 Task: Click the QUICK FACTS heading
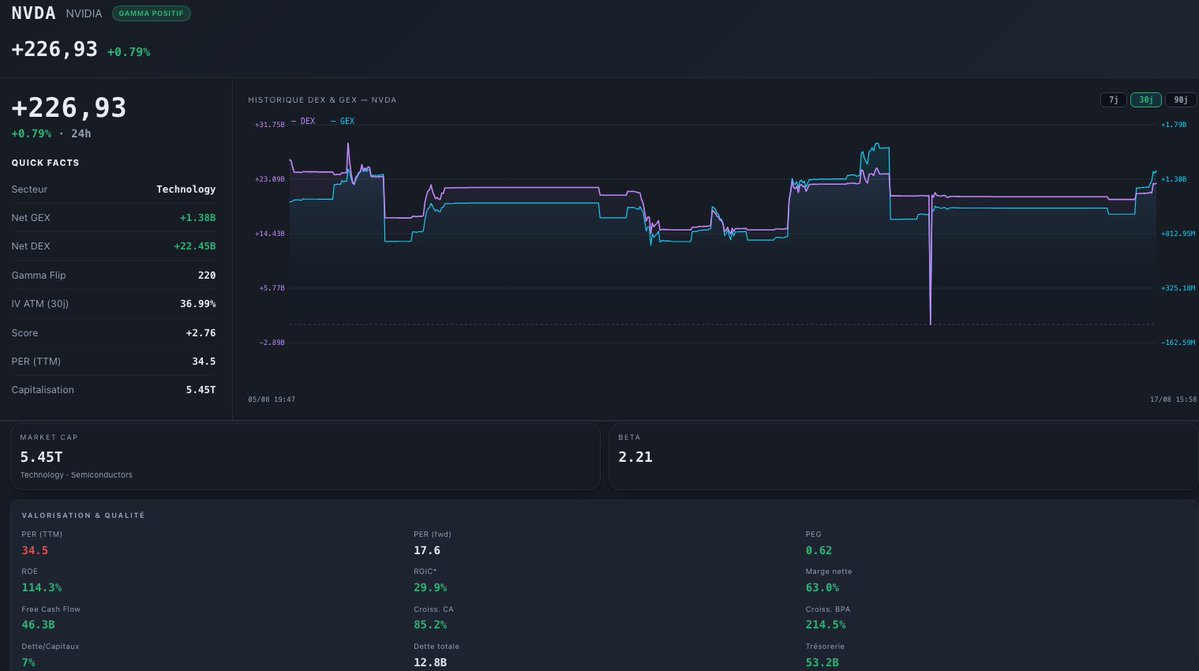pos(45,163)
